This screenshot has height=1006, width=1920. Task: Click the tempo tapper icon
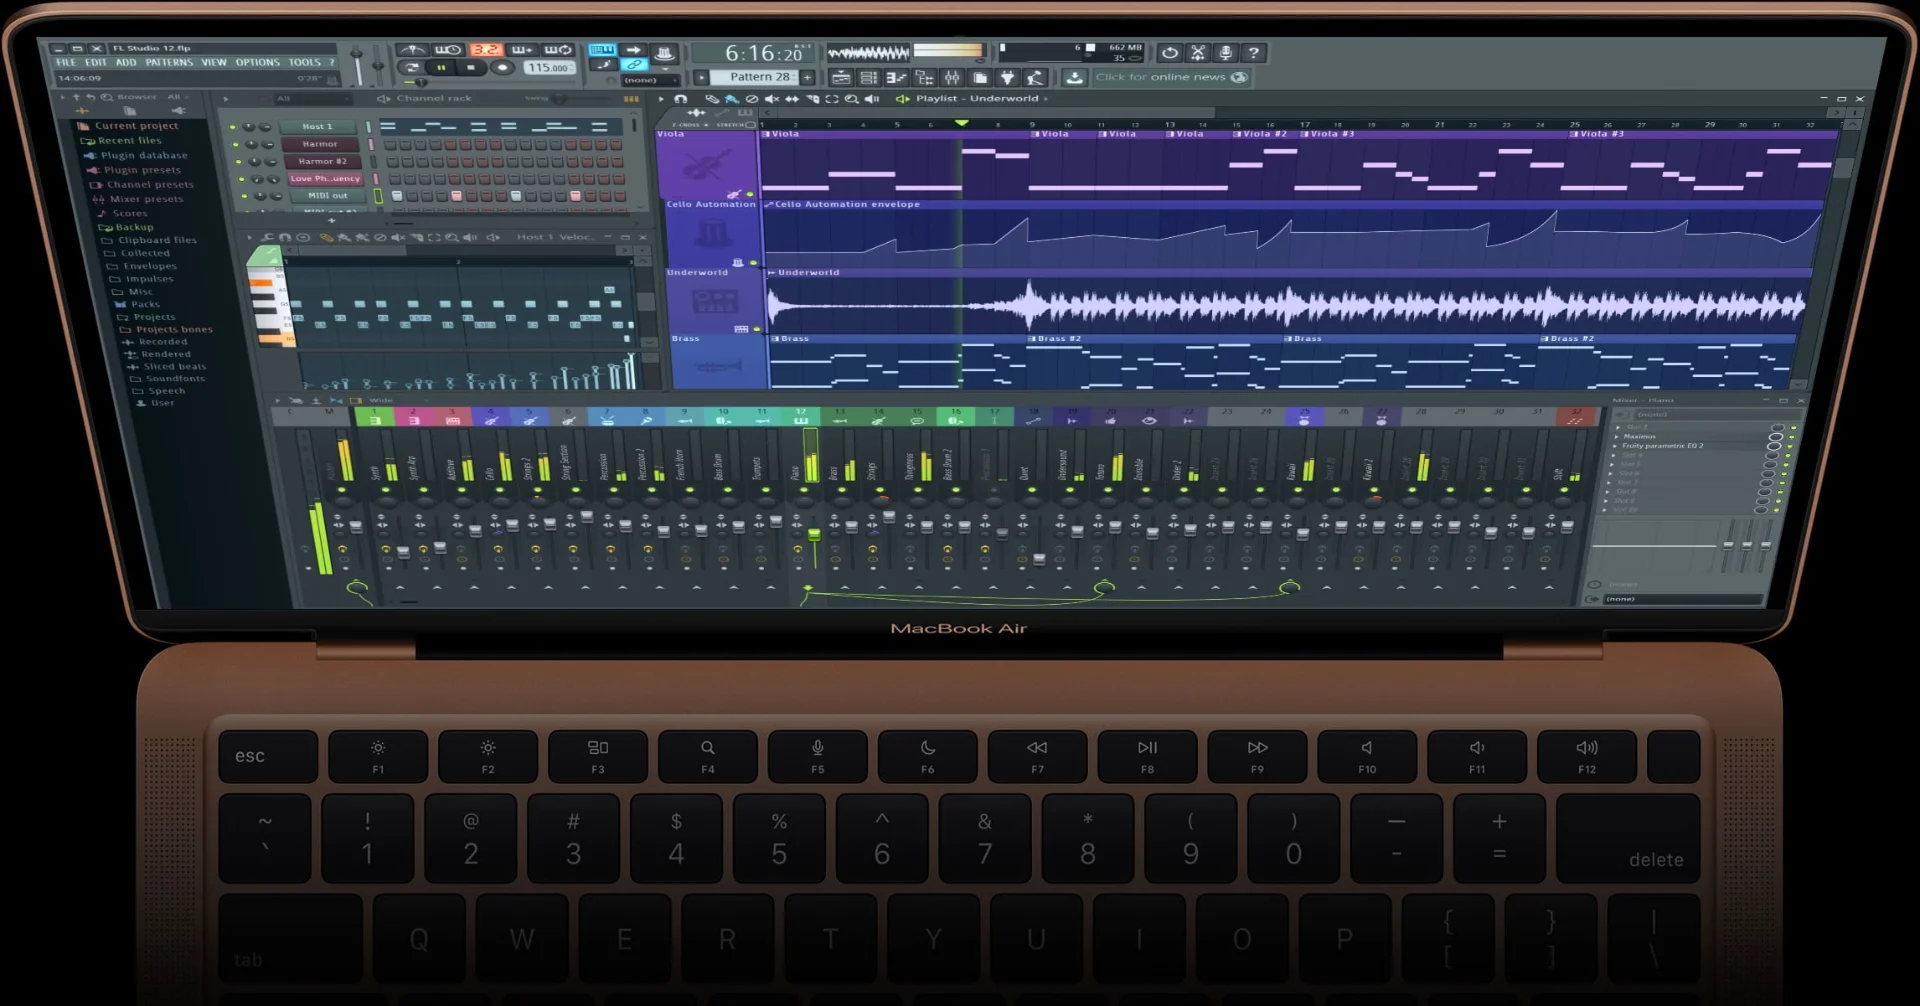click(x=1035, y=77)
